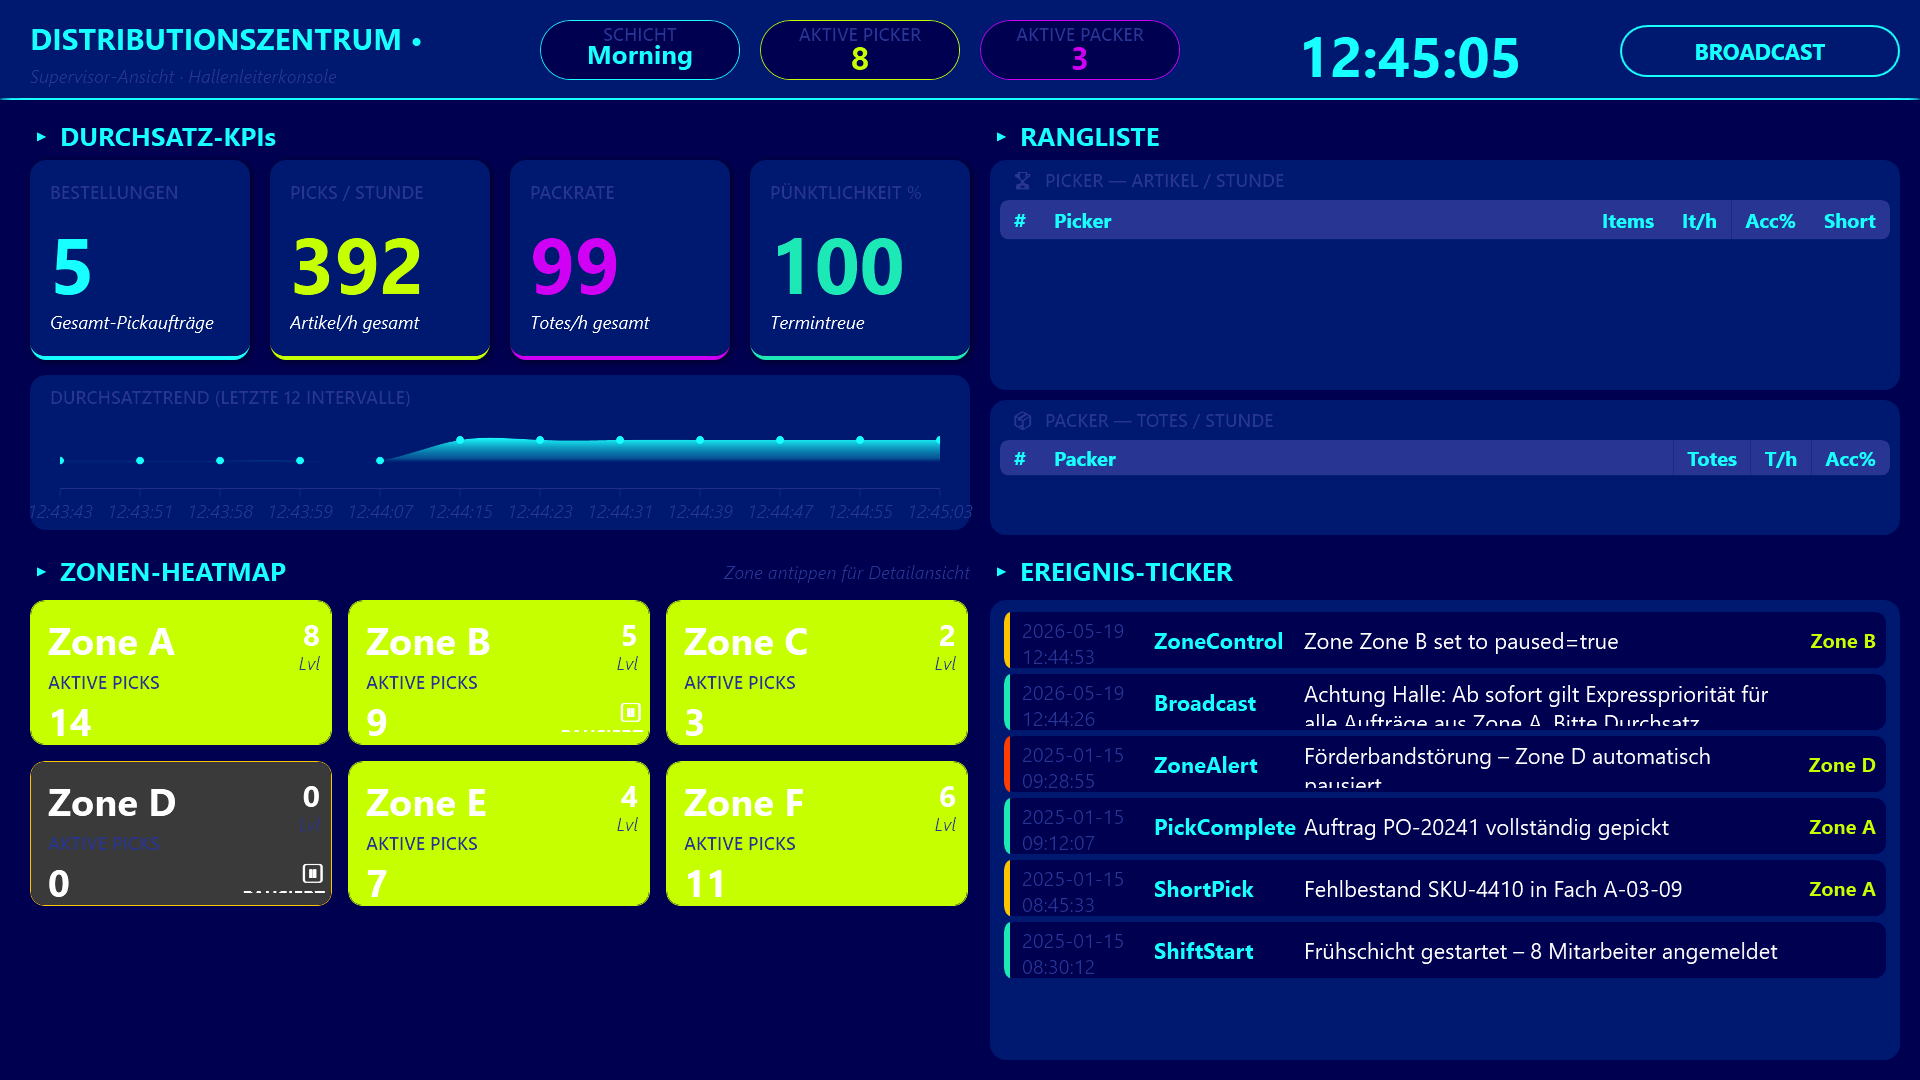This screenshot has height=1080, width=1920.
Task: Select the Bestellungen KPI card
Action: click(x=140, y=259)
